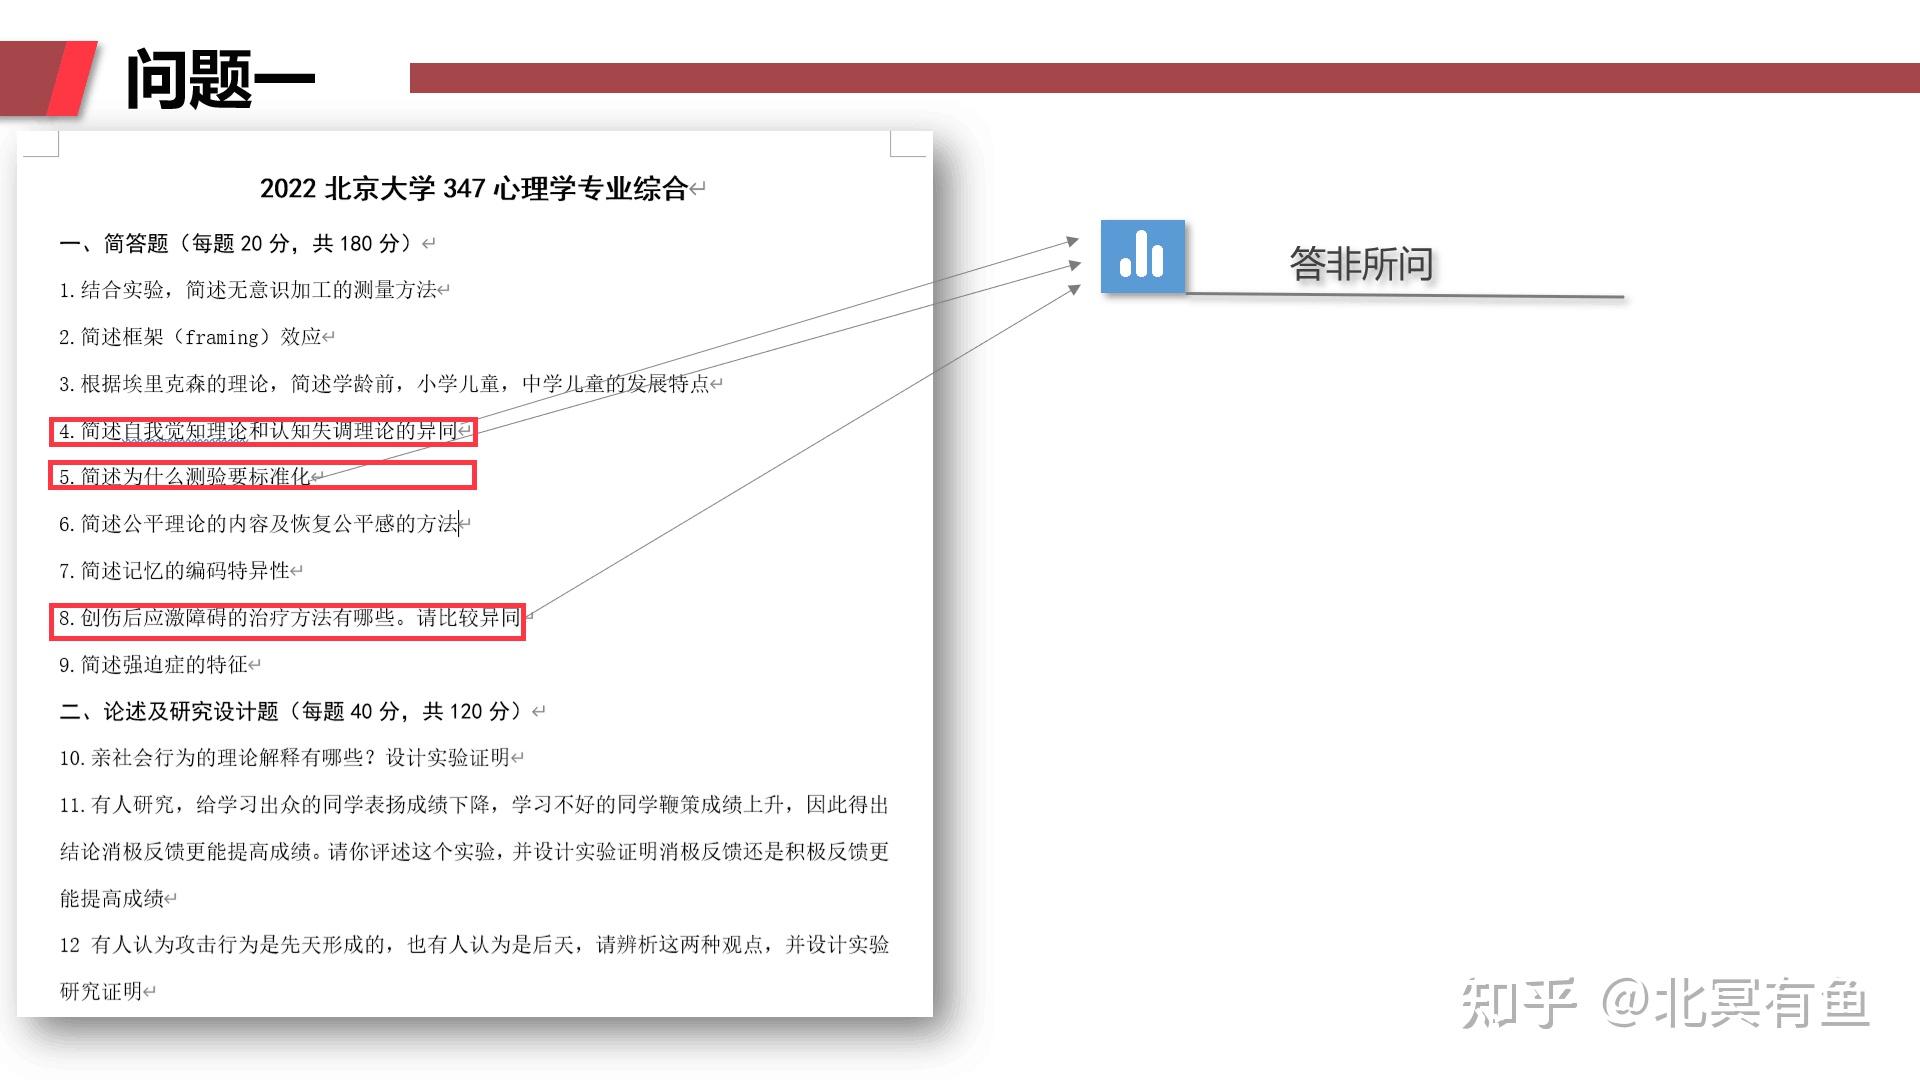Click the blue bar chart icon
The image size is (1920, 1080).
coord(1141,257)
